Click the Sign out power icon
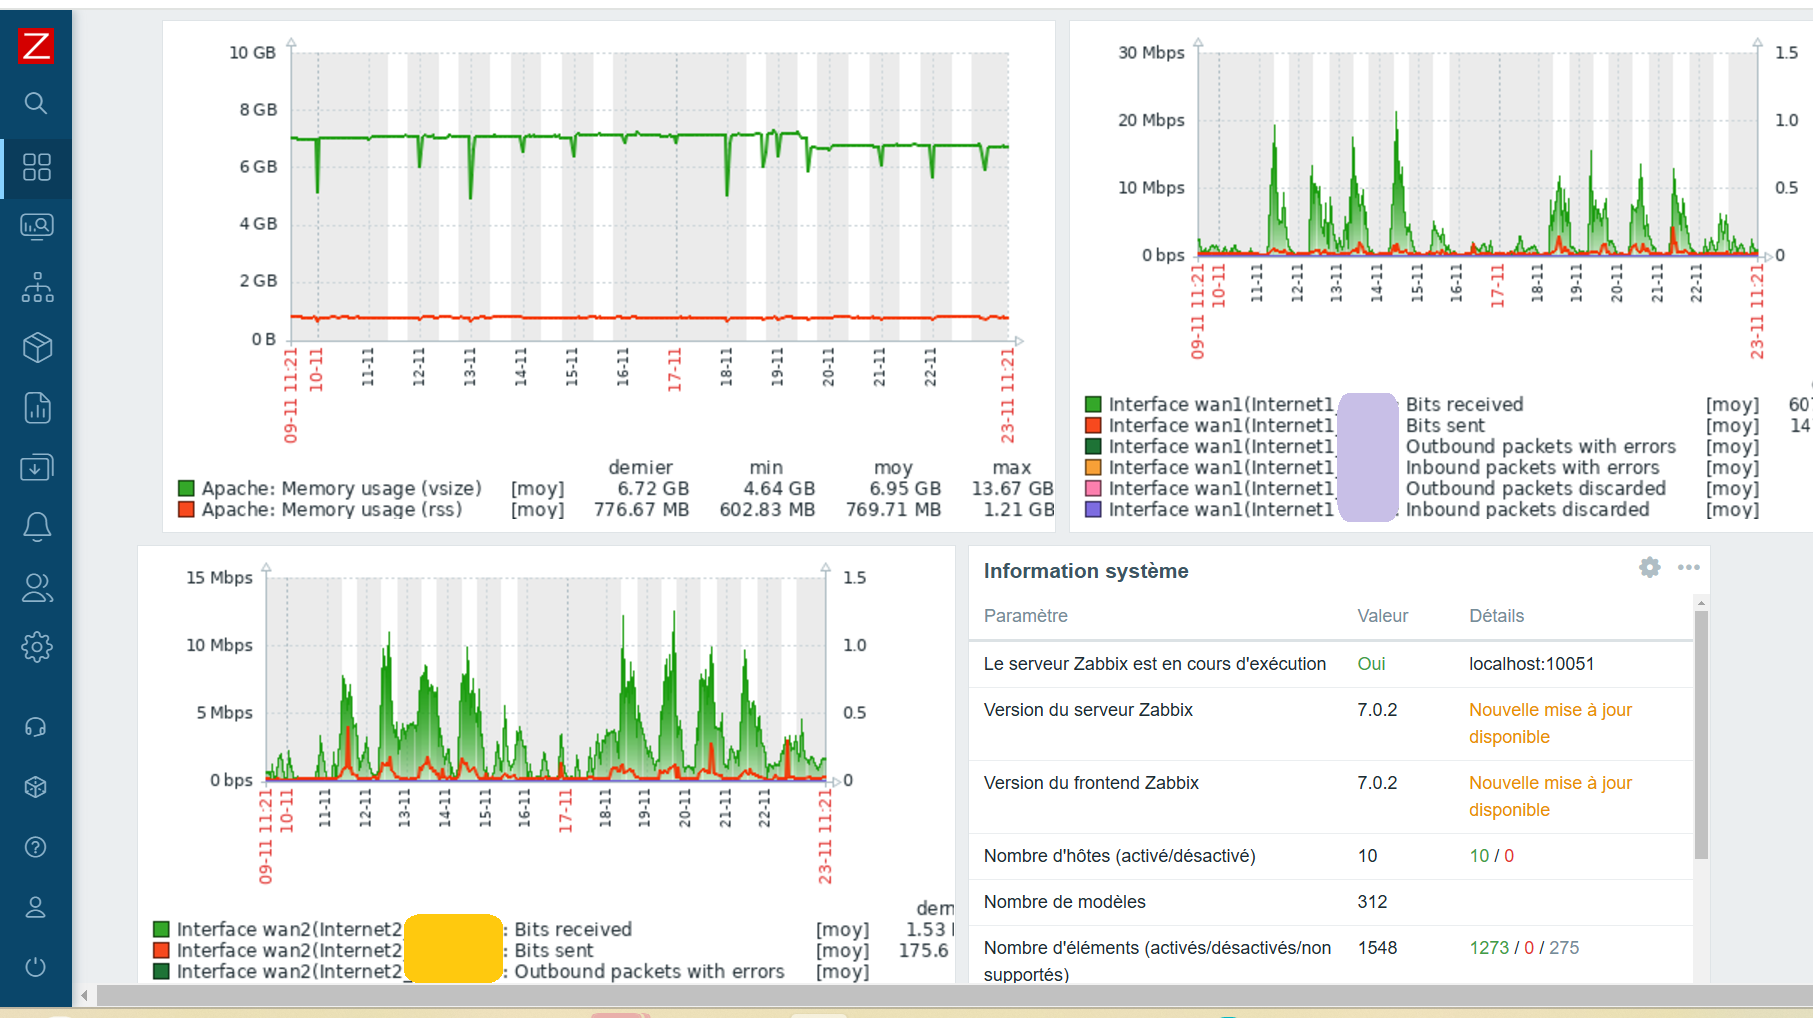The width and height of the screenshot is (1813, 1018). 36,967
